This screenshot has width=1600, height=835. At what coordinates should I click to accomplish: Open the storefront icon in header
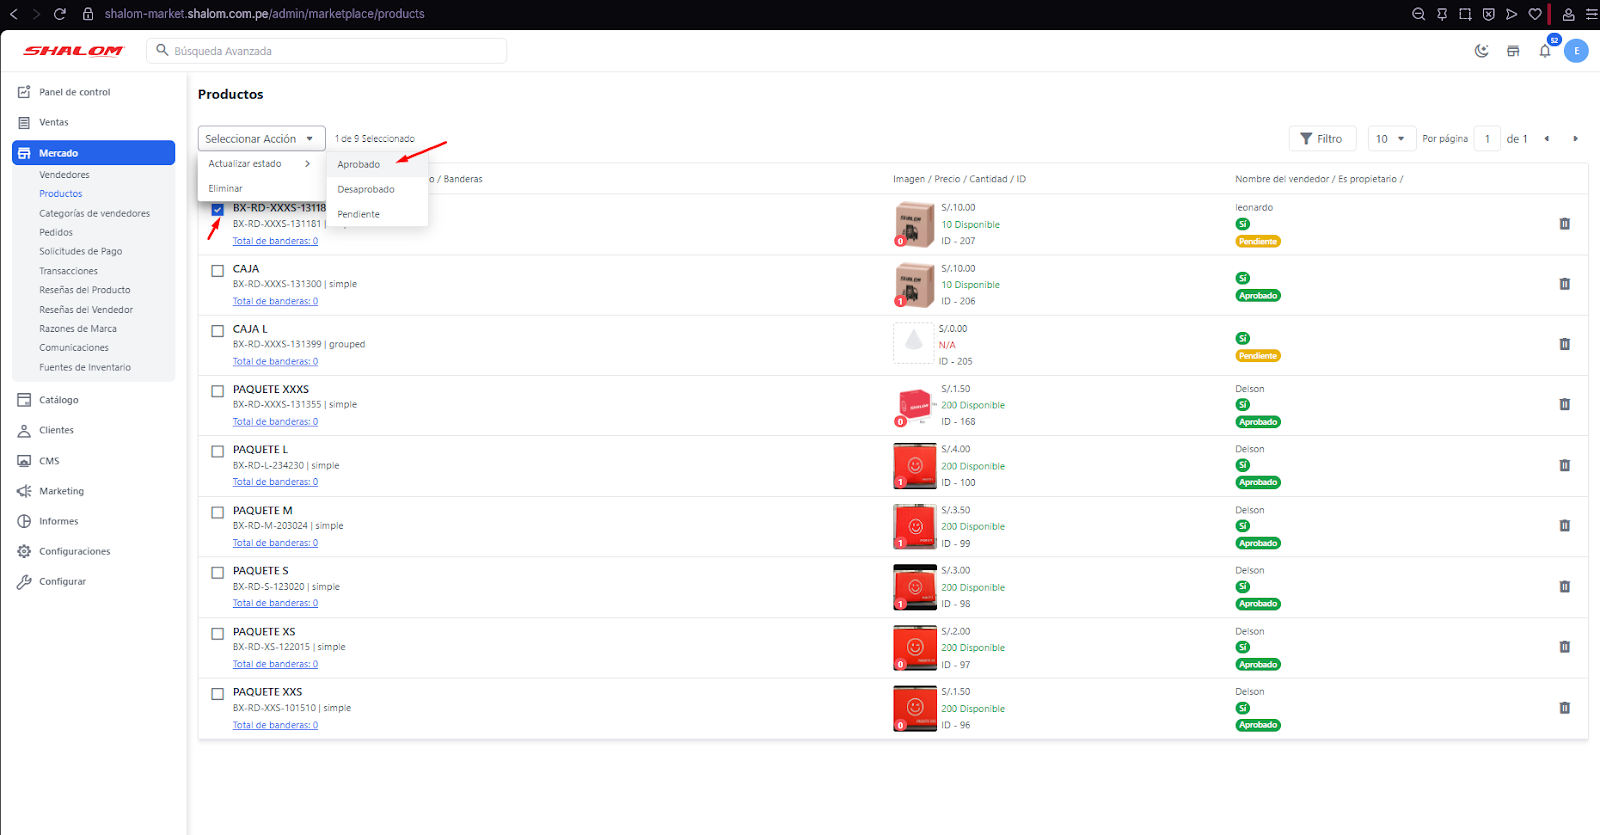pos(1513,51)
